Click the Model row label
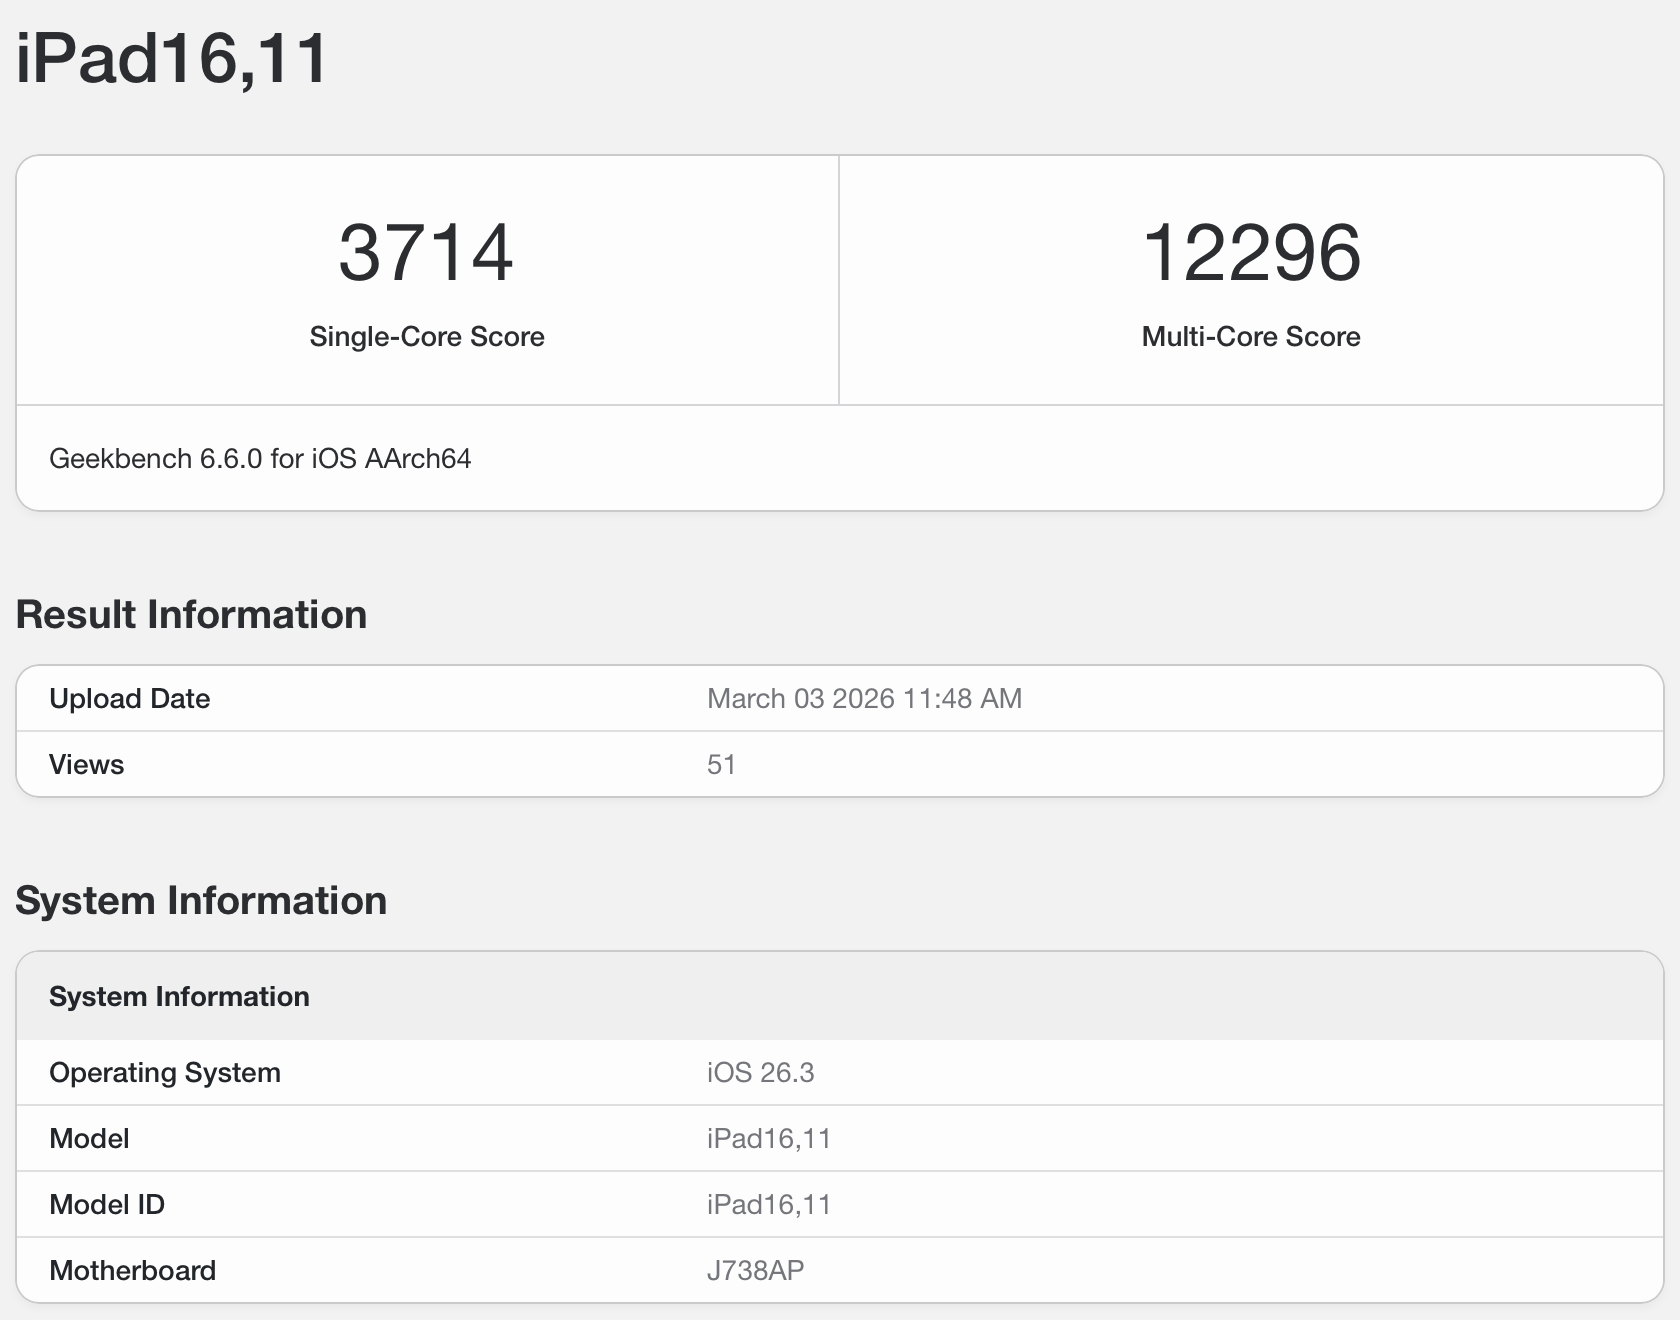Viewport: 1680px width, 1320px height. click(89, 1139)
